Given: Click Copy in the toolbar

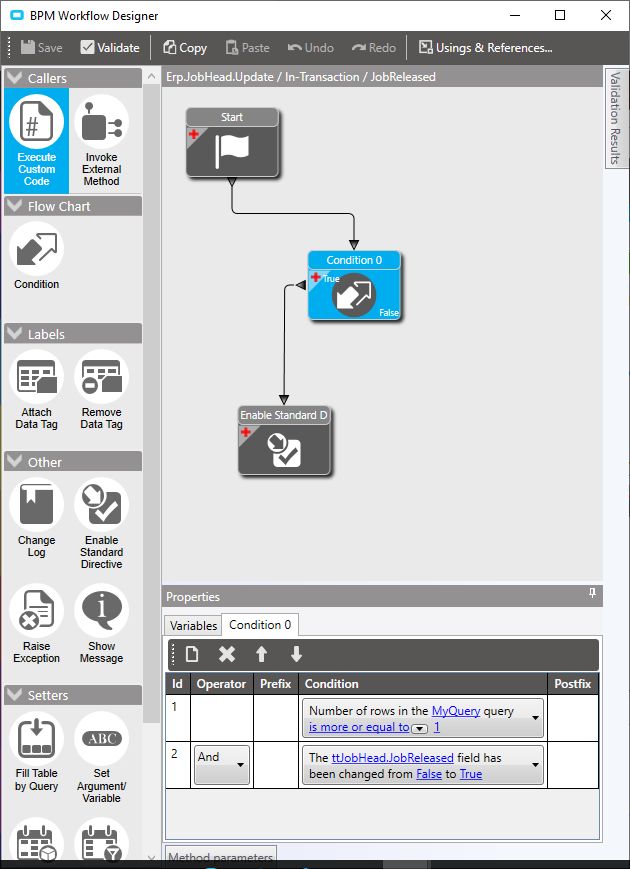Looking at the screenshot, I should point(185,48).
